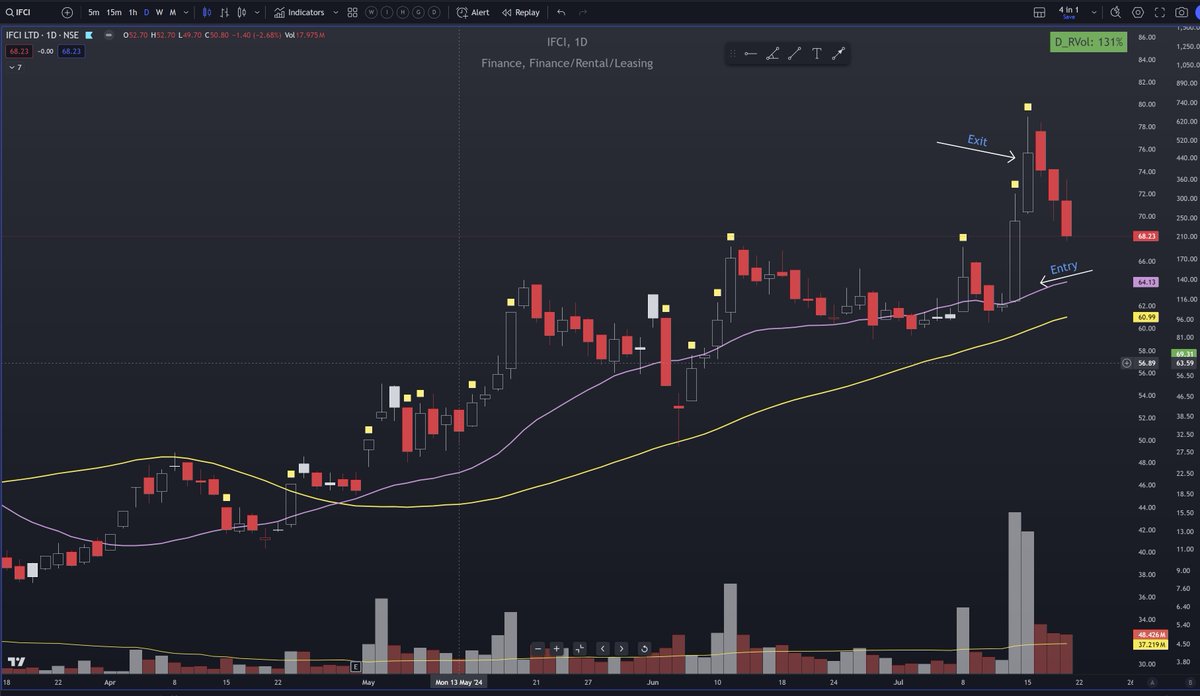
Task: Click the minus circle beside symbol title
Action: (x=108, y=35)
